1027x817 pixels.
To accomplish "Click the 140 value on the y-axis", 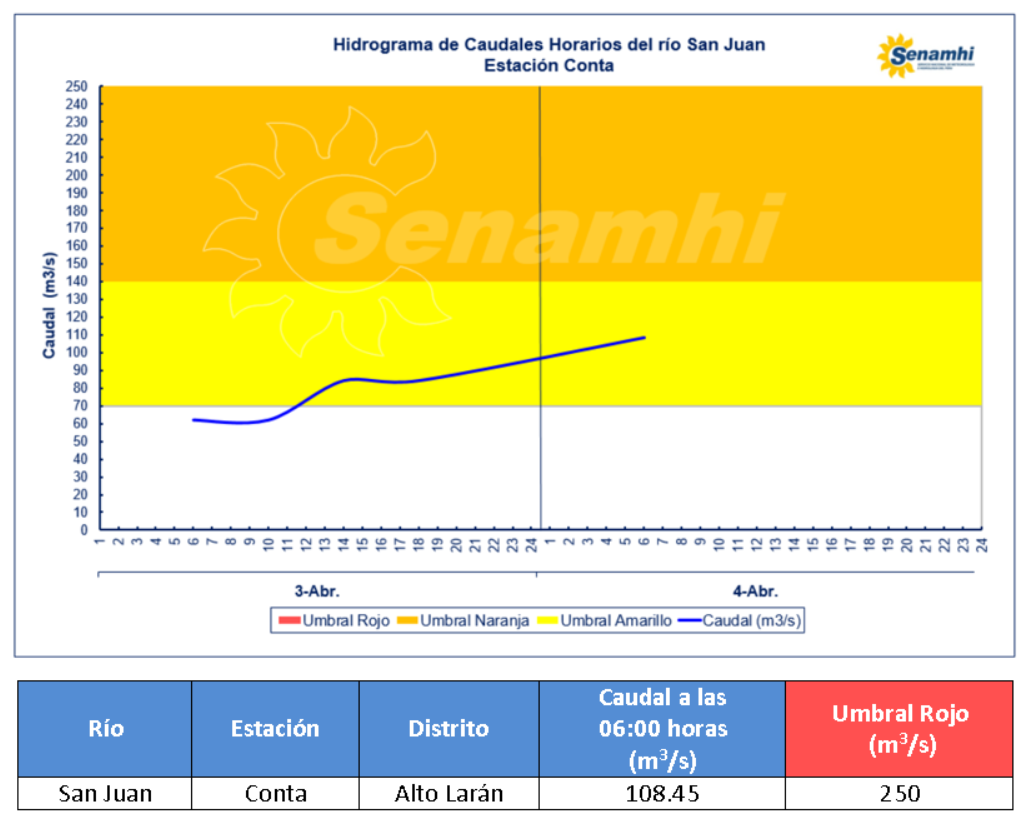I will coord(77,281).
